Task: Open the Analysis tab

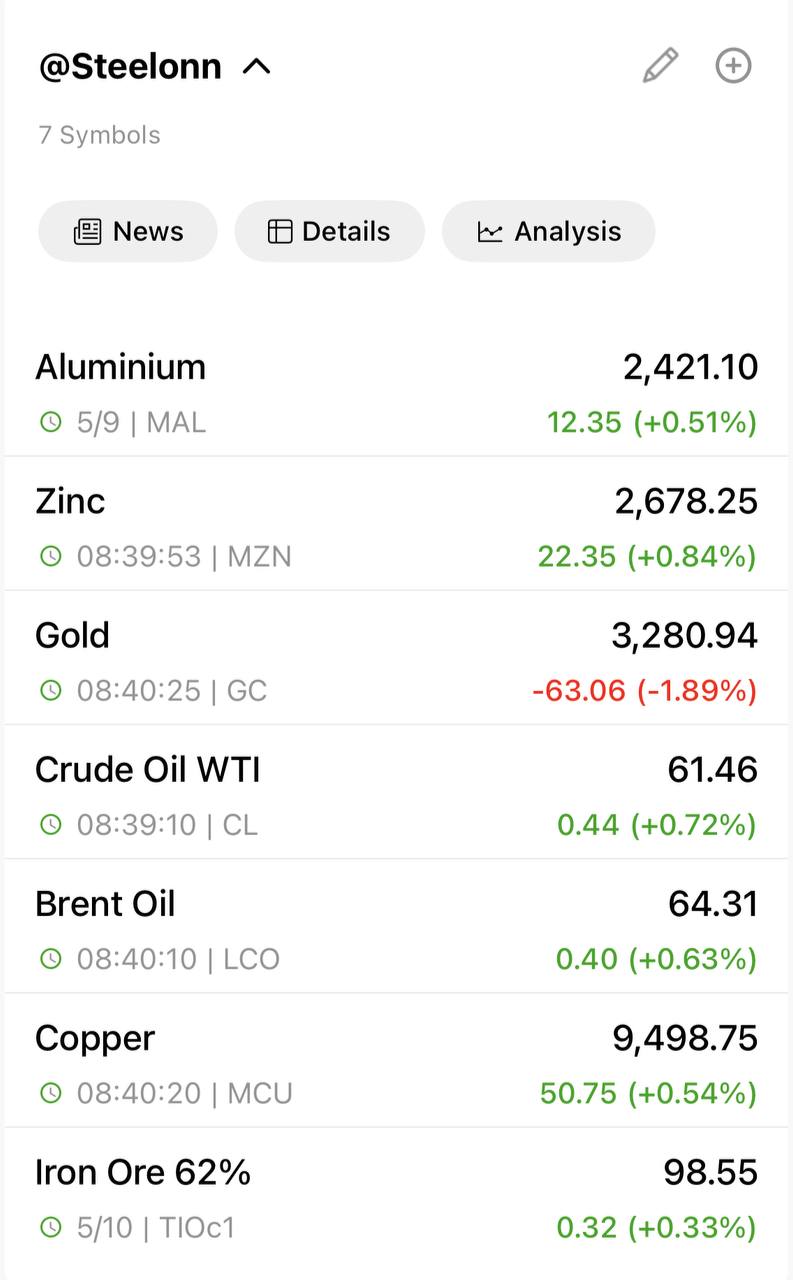Action: 548,231
